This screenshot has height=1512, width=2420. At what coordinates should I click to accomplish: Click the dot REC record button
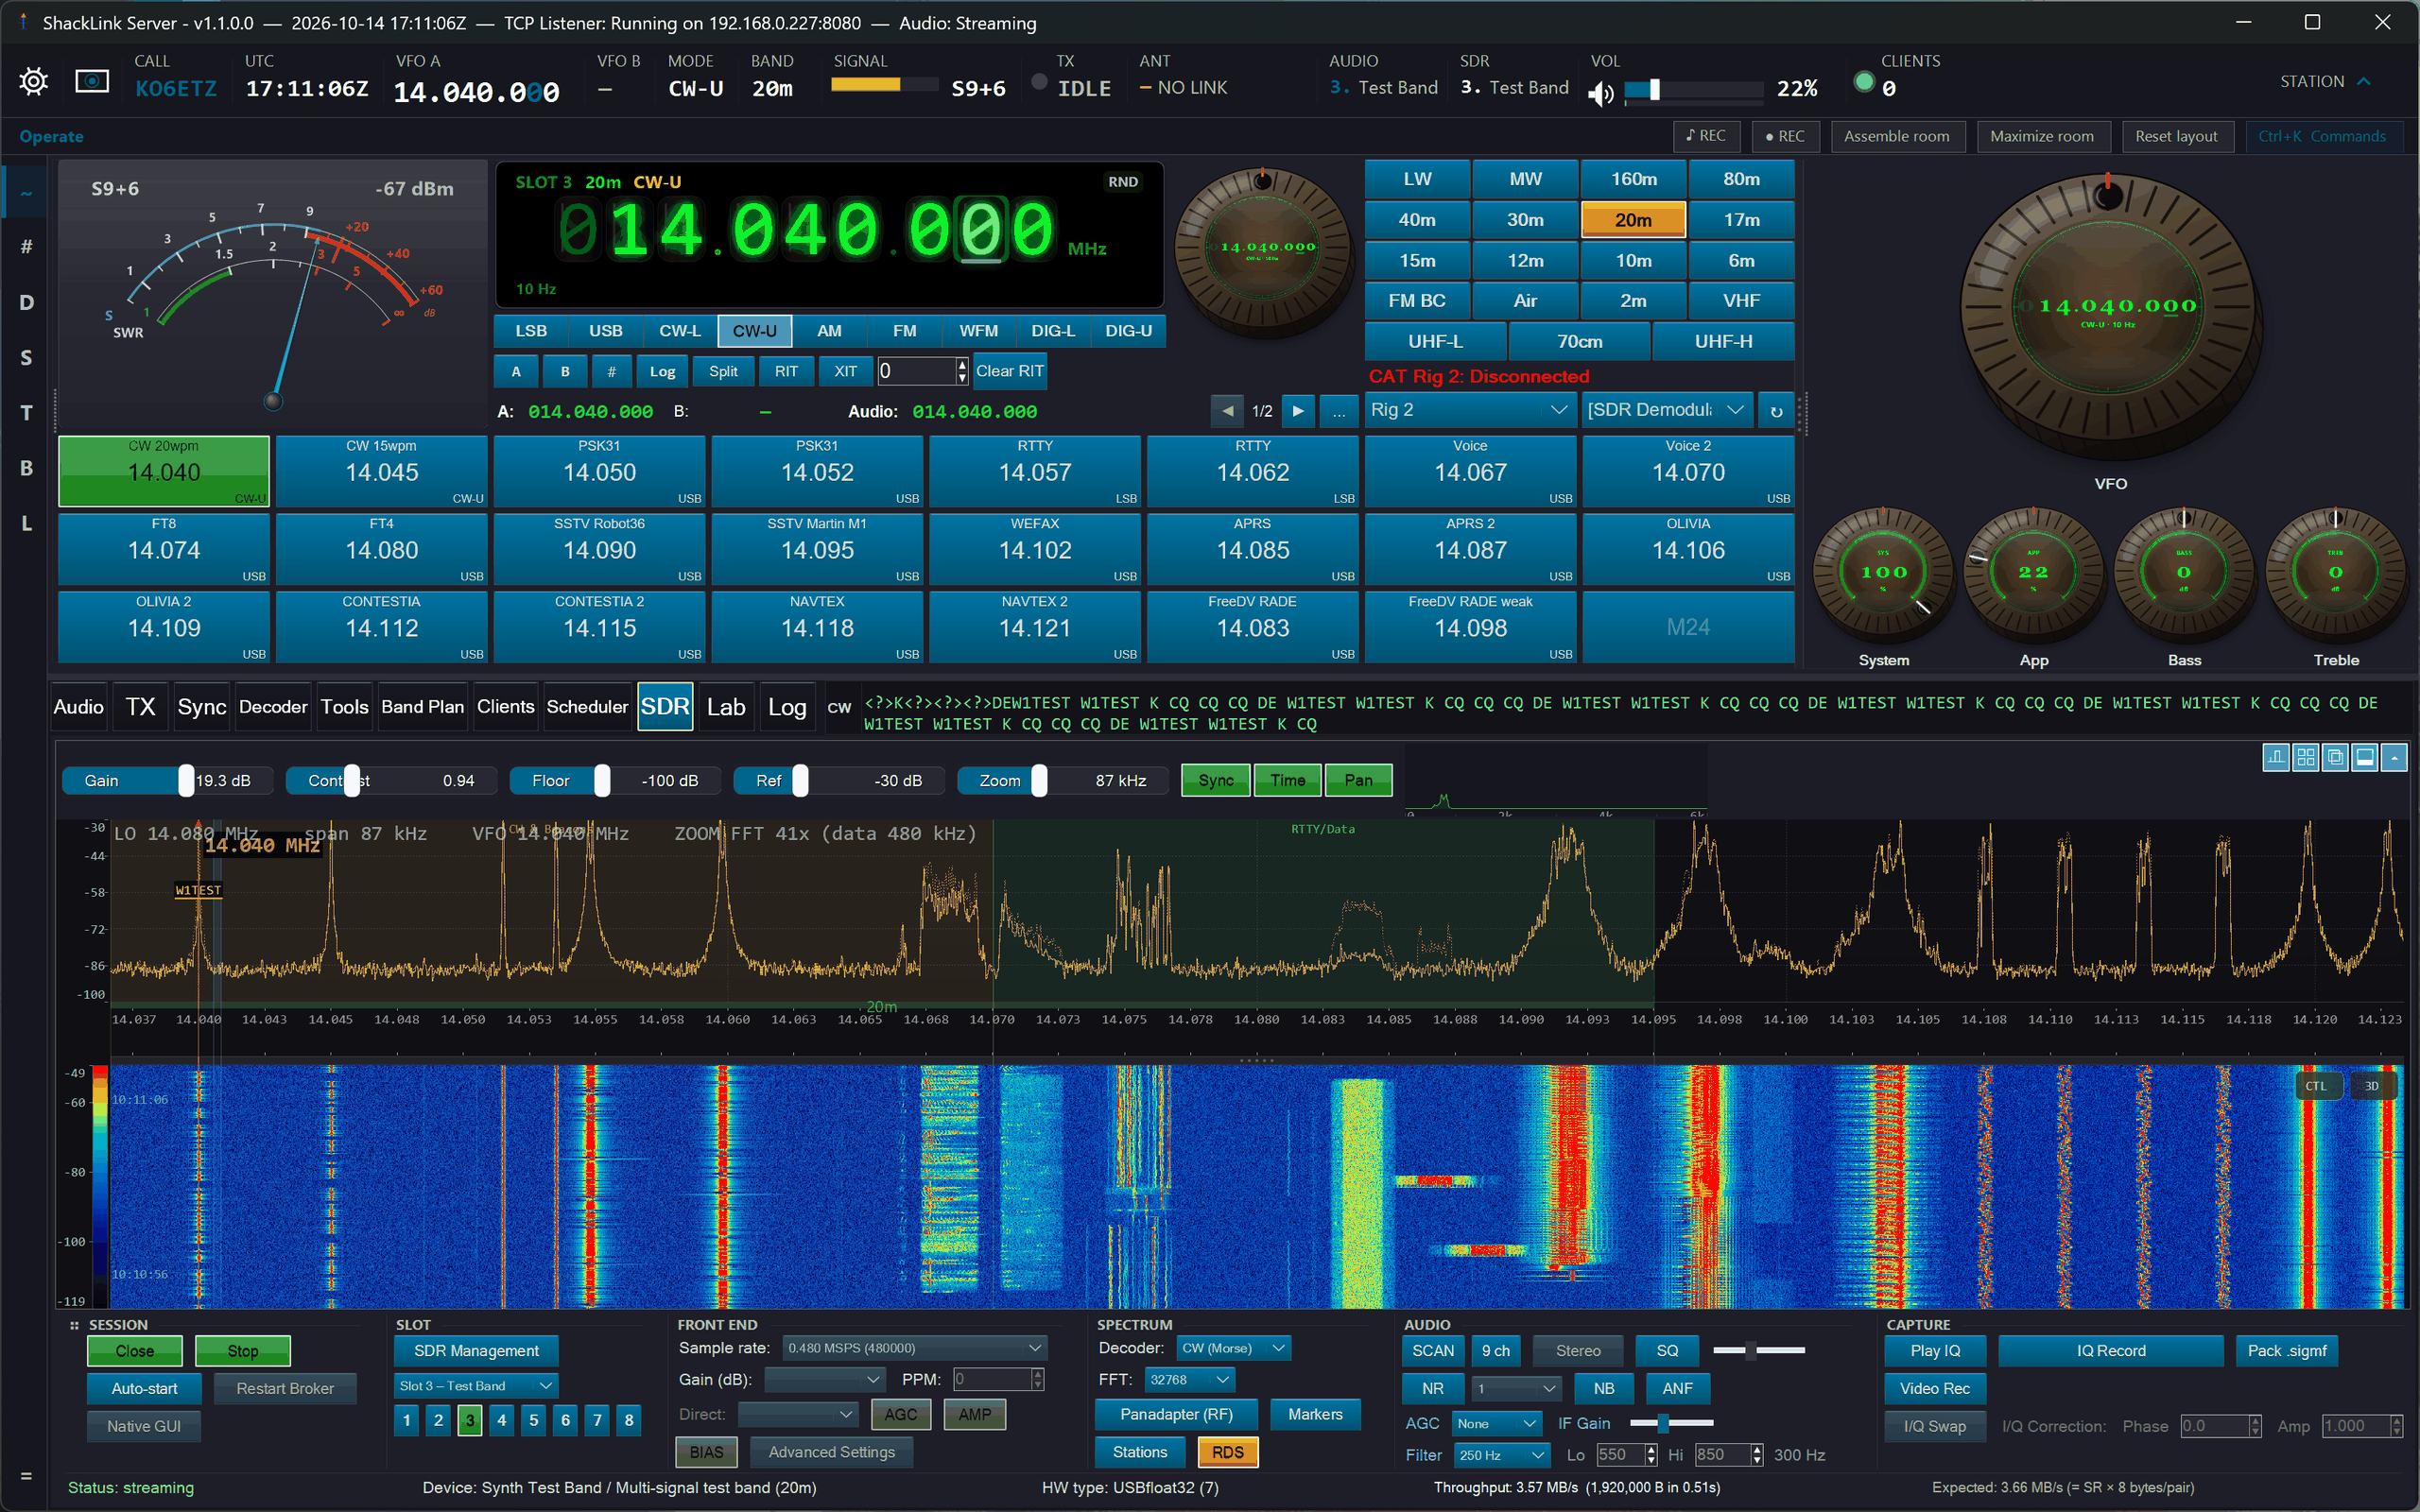(1785, 136)
